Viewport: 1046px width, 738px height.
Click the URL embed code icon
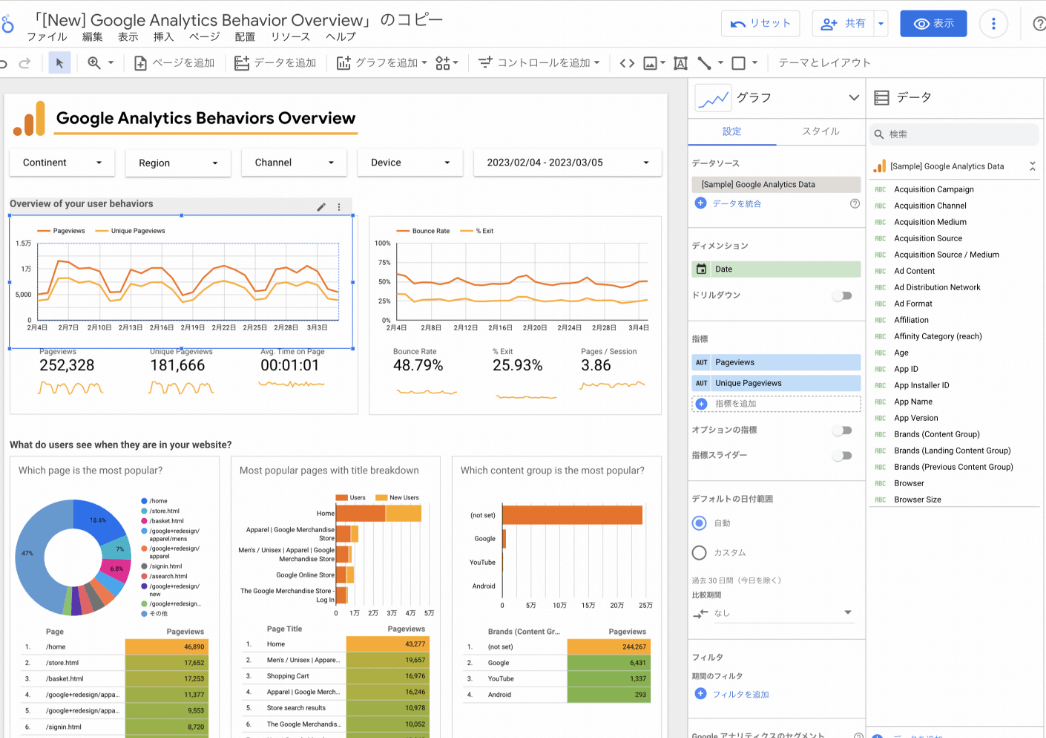click(x=627, y=63)
